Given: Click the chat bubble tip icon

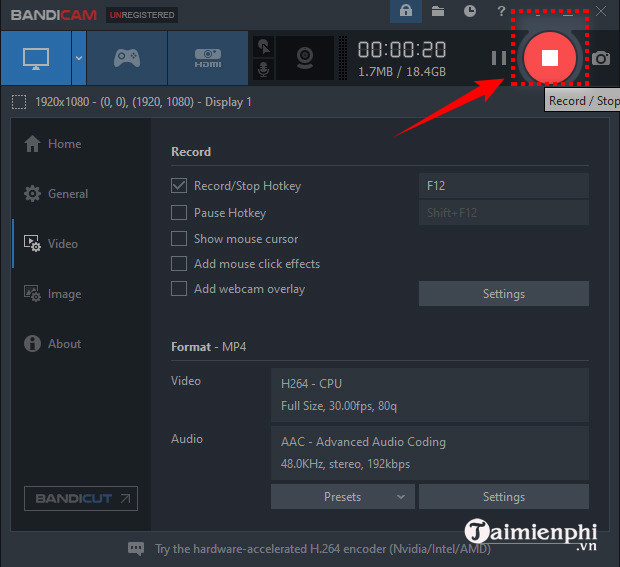Looking at the screenshot, I should click(136, 549).
